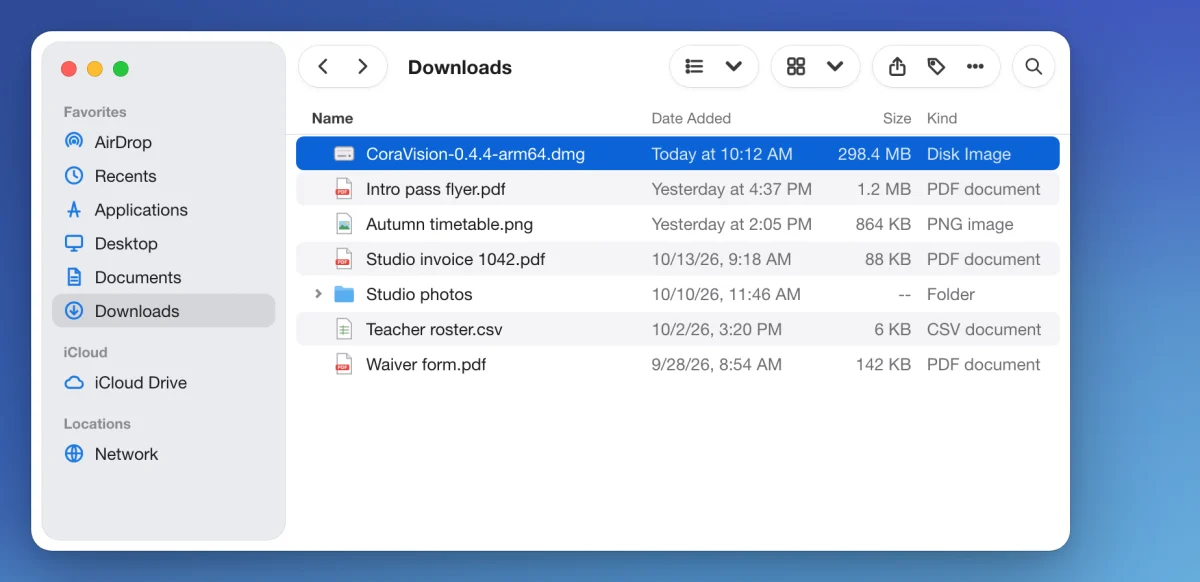Click the Applications sidebar icon
Image resolution: width=1200 pixels, height=582 pixels.
pyautogui.click(x=74, y=210)
